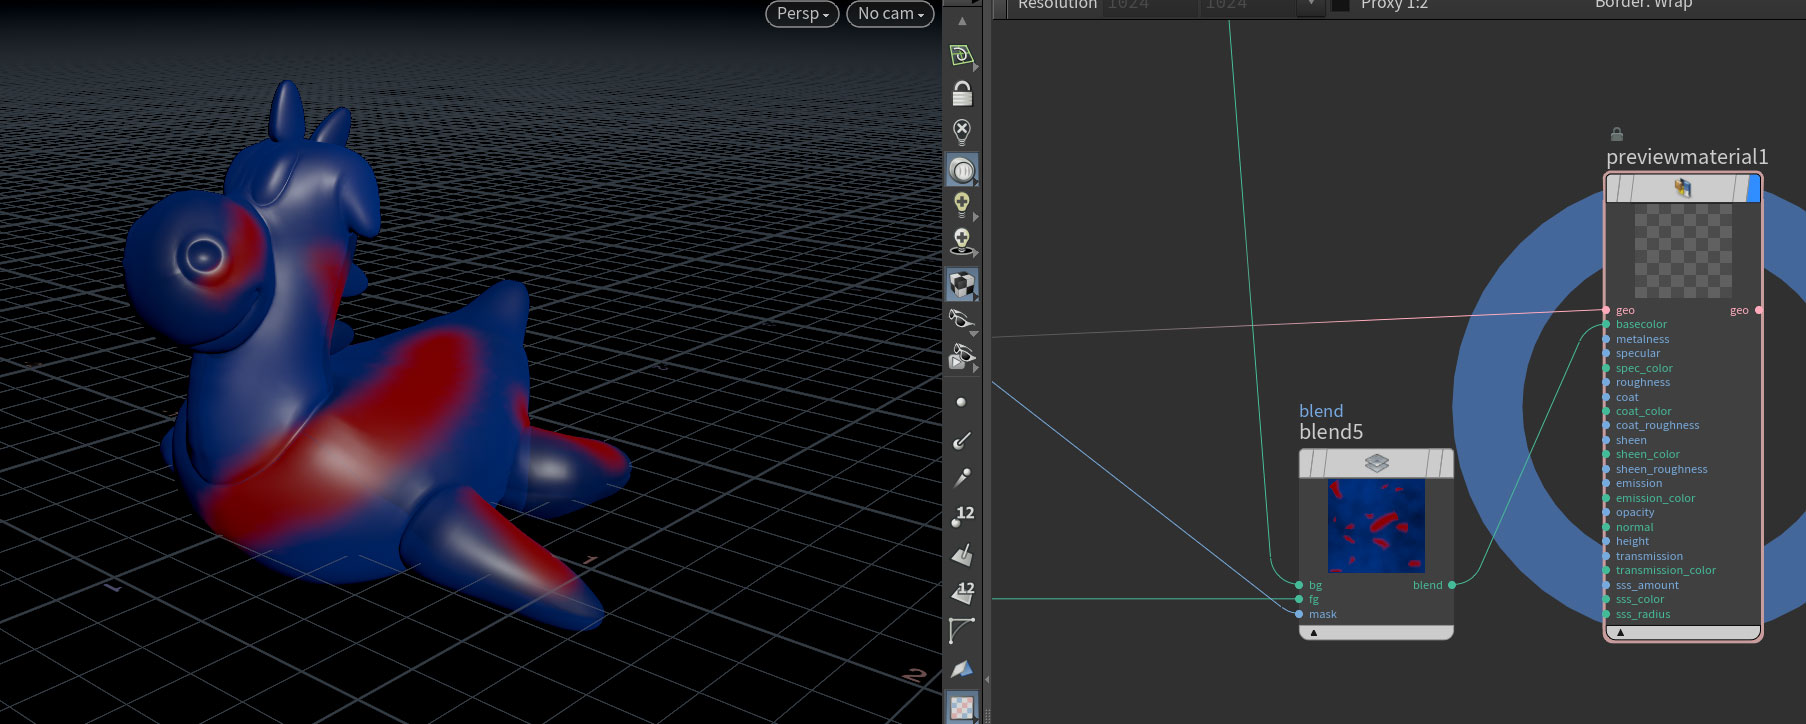Toggle the display points dot icon
1806x724 pixels.
[961, 402]
